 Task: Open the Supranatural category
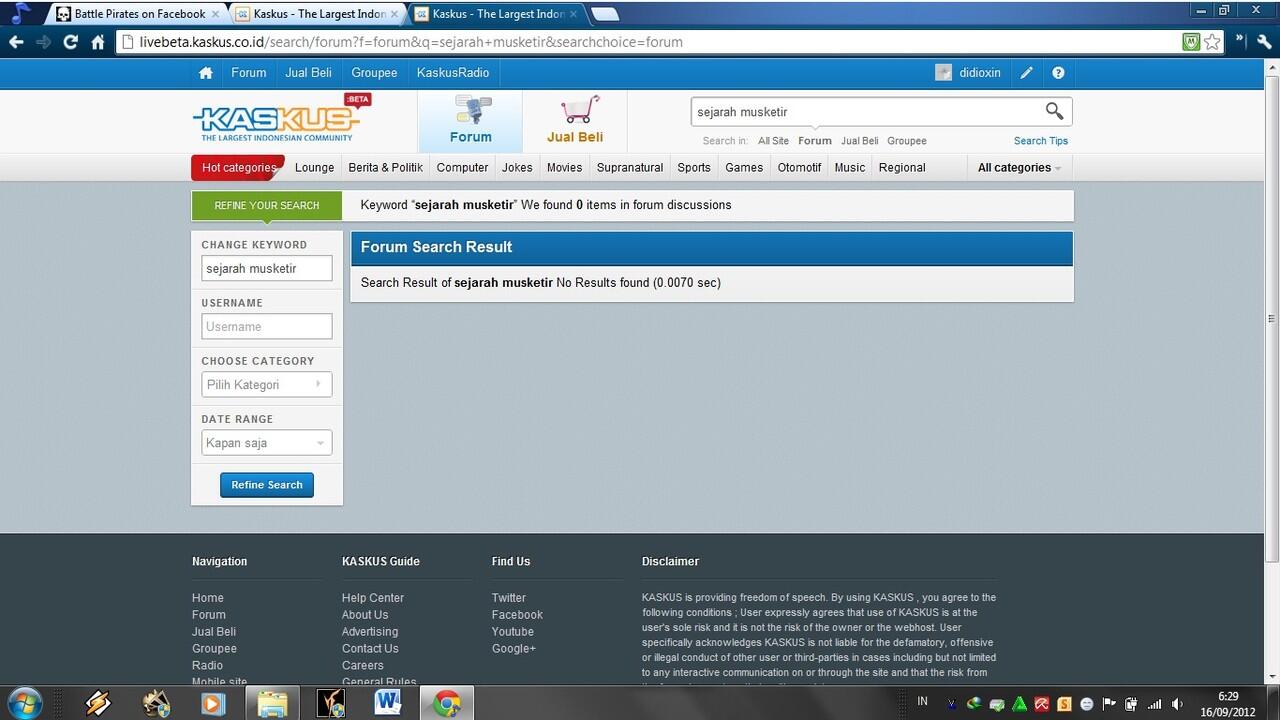pyautogui.click(x=630, y=168)
